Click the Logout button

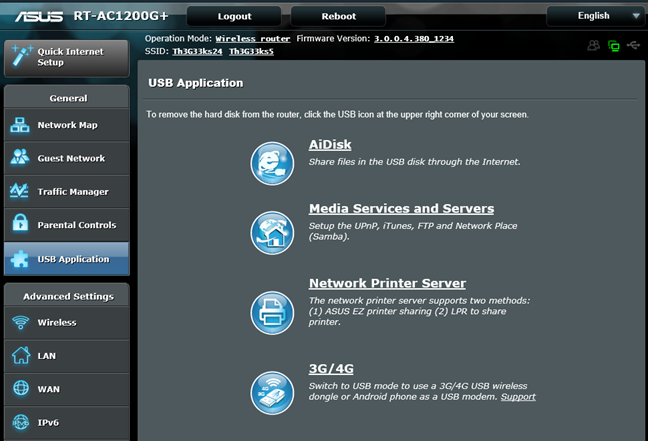pos(234,16)
